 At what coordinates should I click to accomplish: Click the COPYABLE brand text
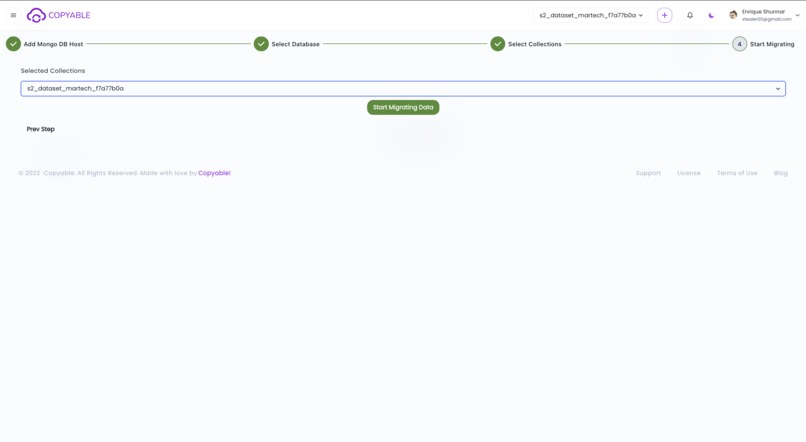(69, 15)
